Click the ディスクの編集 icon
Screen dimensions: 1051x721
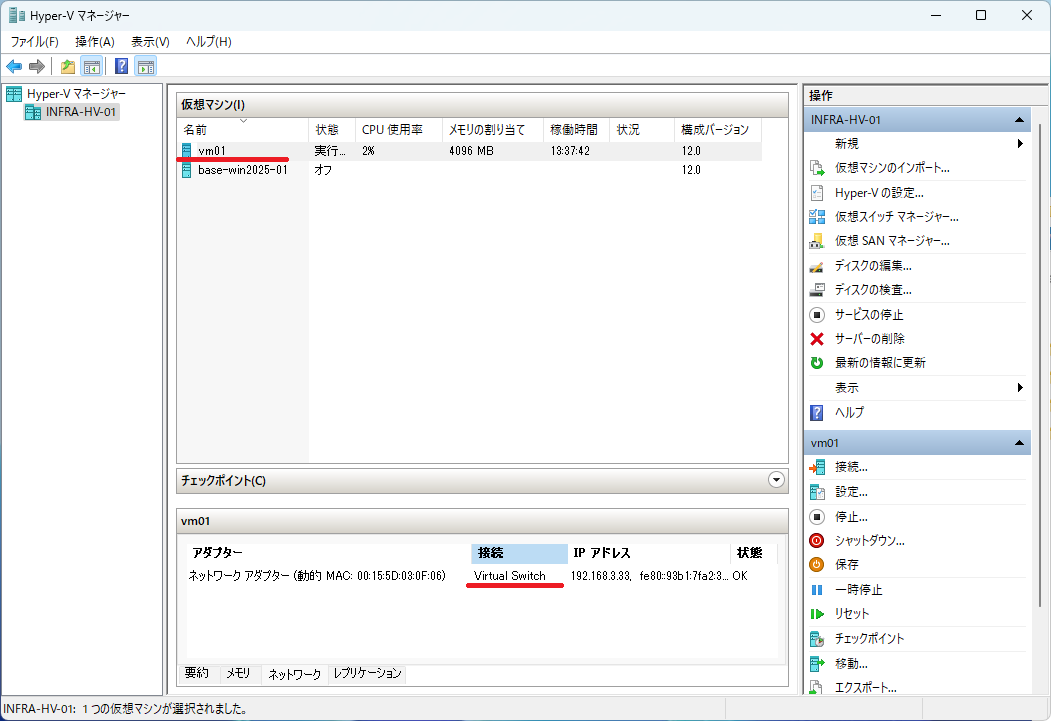coord(816,266)
